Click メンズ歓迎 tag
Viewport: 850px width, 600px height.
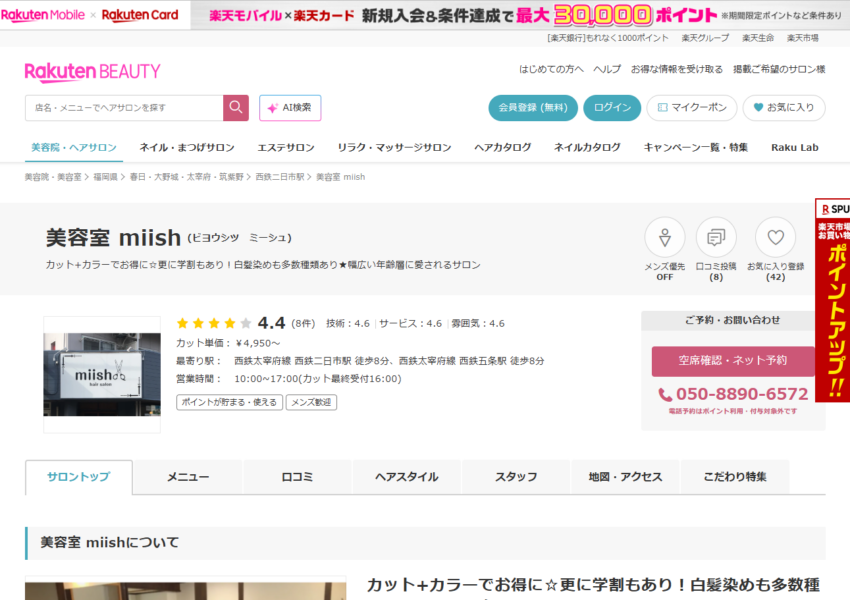click(x=311, y=402)
